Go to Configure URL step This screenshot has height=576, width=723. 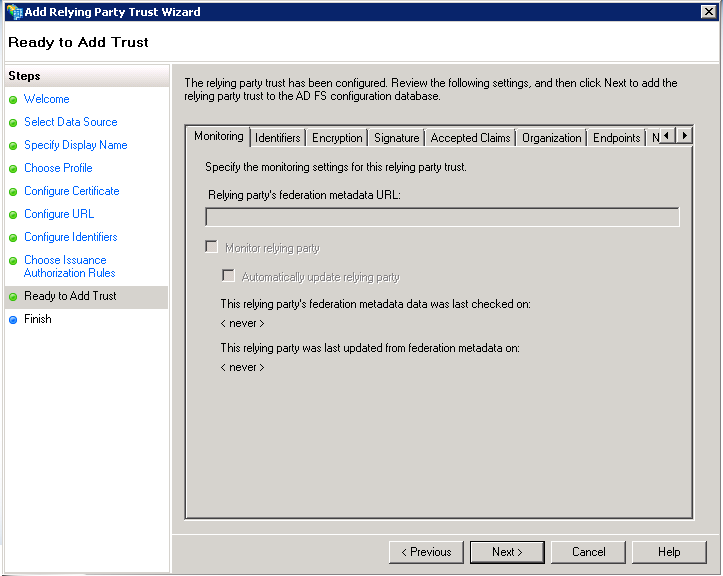59,214
